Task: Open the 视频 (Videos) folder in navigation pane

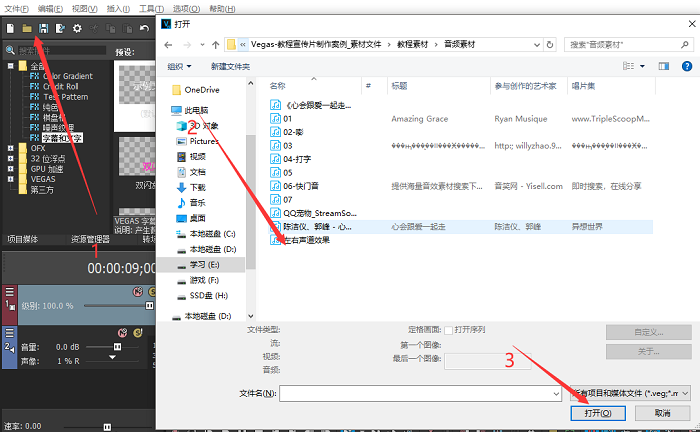Action: [191, 157]
